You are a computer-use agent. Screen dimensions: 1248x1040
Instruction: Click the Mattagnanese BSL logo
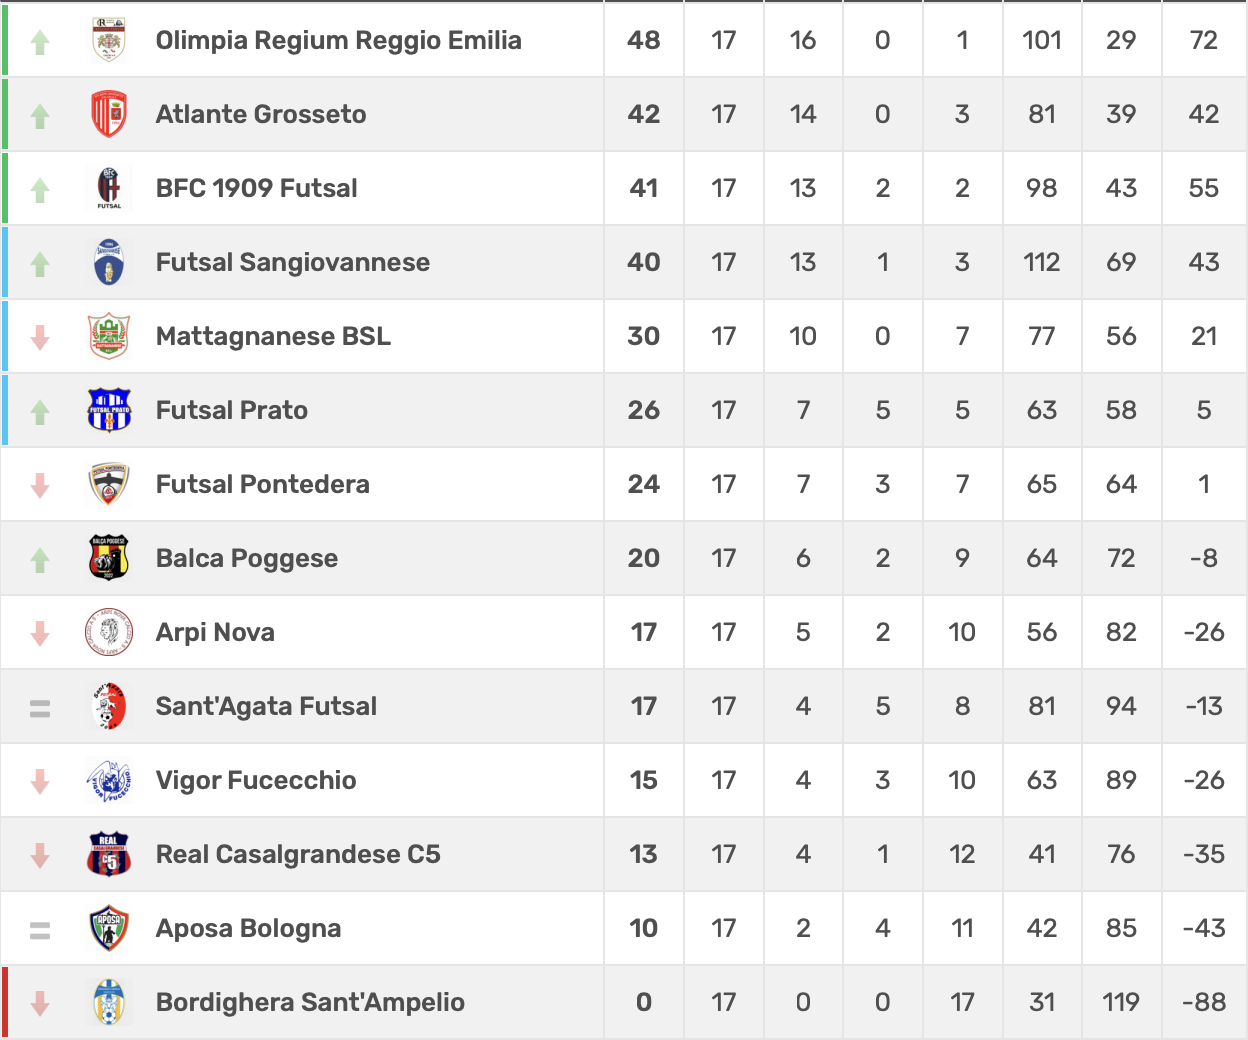[109, 336]
